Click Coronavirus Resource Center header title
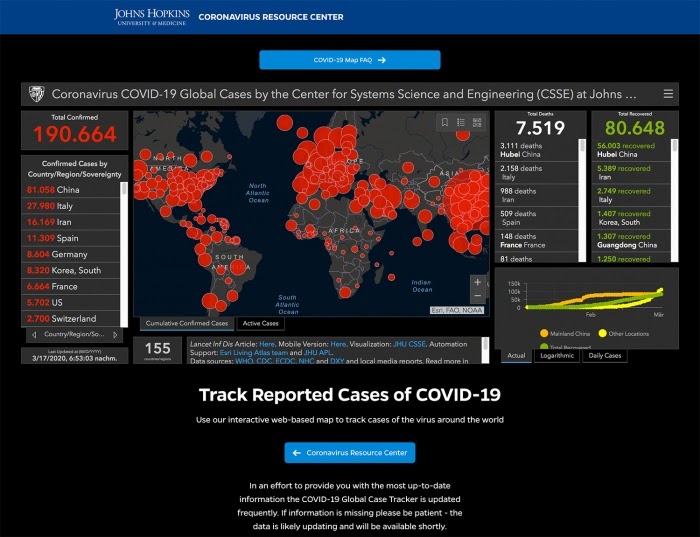Screen dimensions: 700x537 pyautogui.click(x=271, y=17)
